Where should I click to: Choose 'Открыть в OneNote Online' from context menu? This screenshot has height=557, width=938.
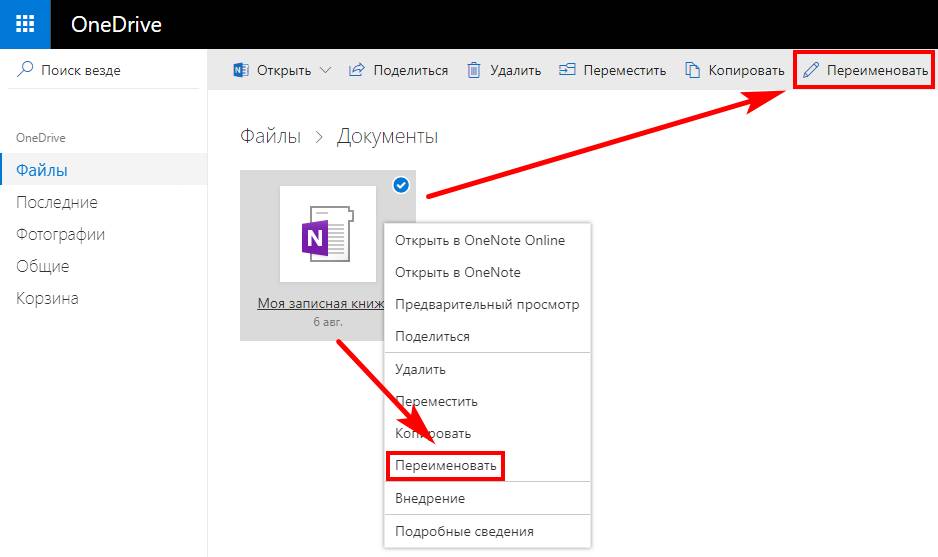pos(480,240)
